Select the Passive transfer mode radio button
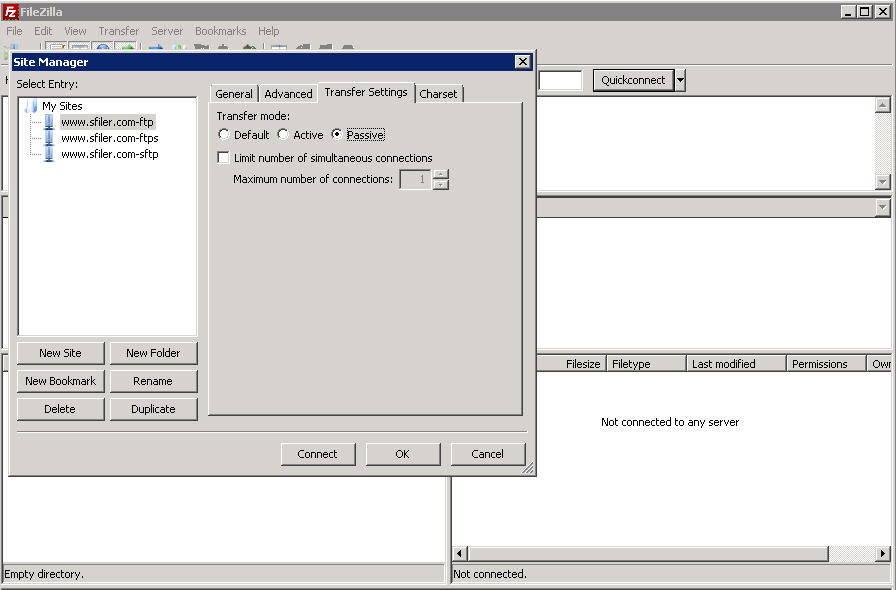The image size is (896, 590). tap(337, 134)
